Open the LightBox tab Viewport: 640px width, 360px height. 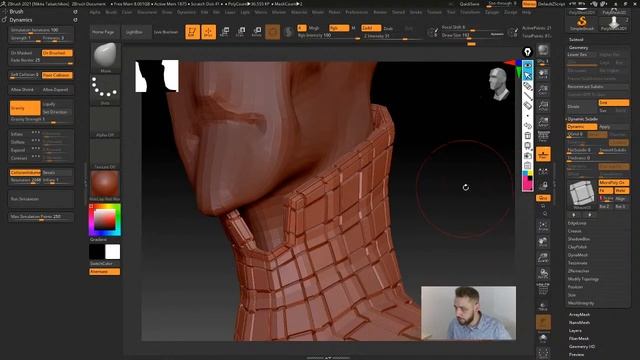[134, 32]
